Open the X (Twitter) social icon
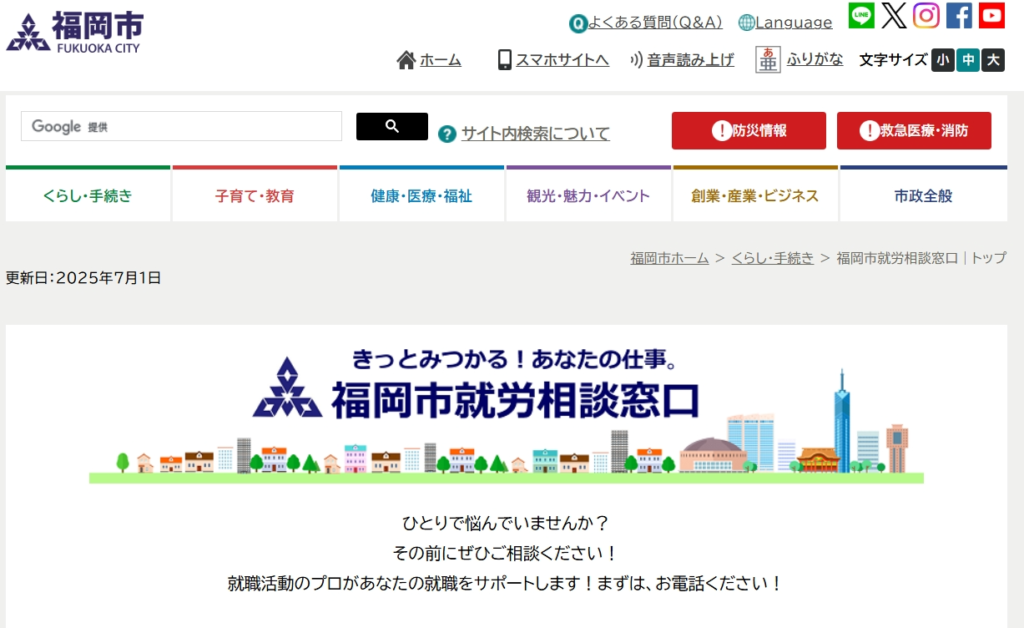1024x628 pixels. tap(894, 16)
